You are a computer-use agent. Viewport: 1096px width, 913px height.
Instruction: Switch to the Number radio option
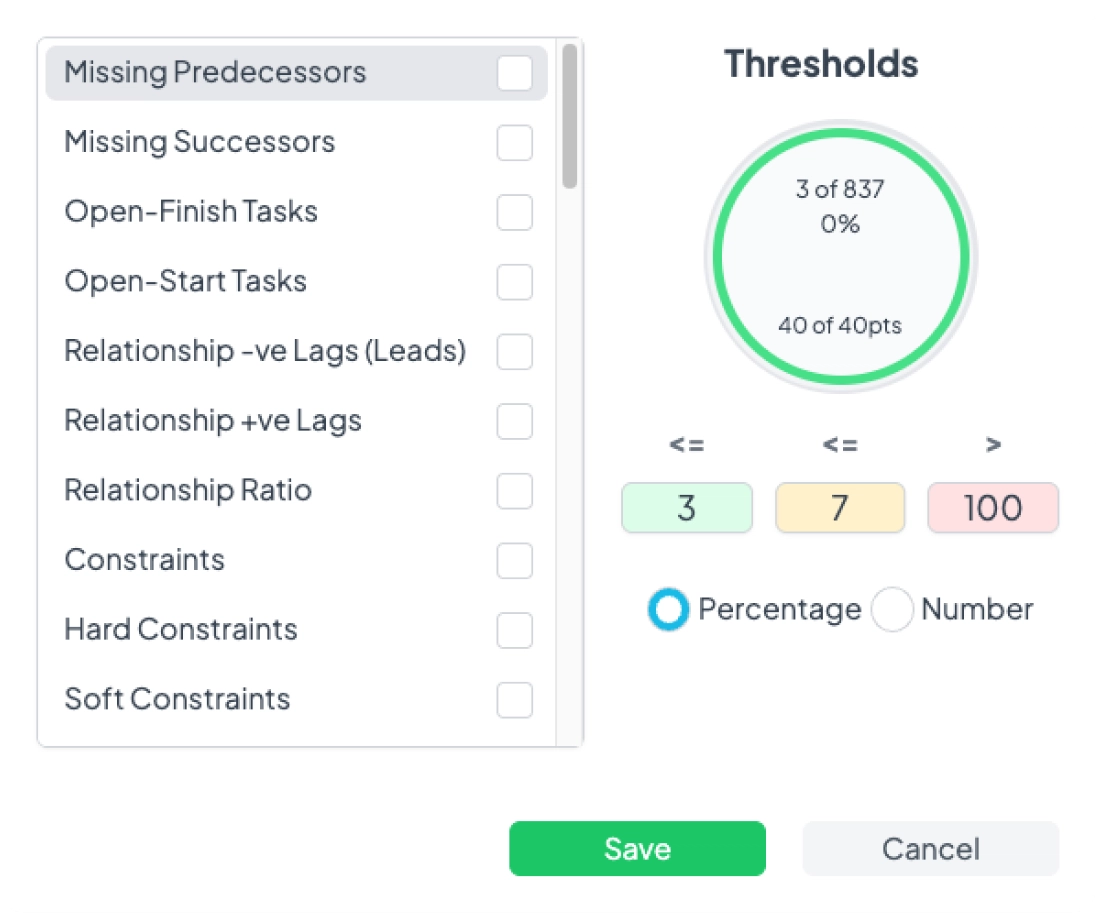[890, 610]
